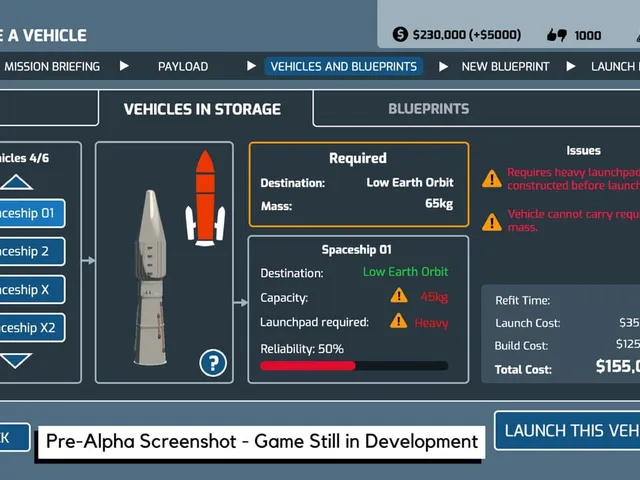The width and height of the screenshot is (640, 480).
Task: Click the 1000 reputation value
Action: coord(588,36)
